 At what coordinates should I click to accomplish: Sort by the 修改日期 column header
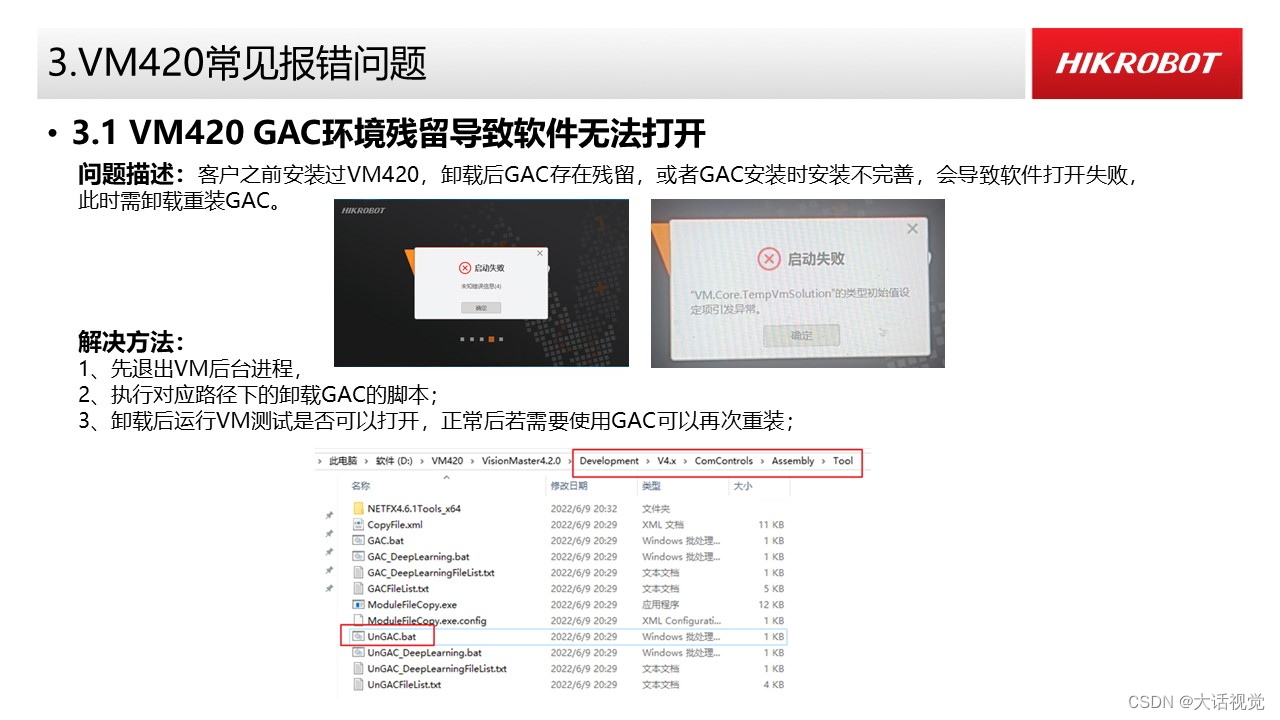pos(568,485)
